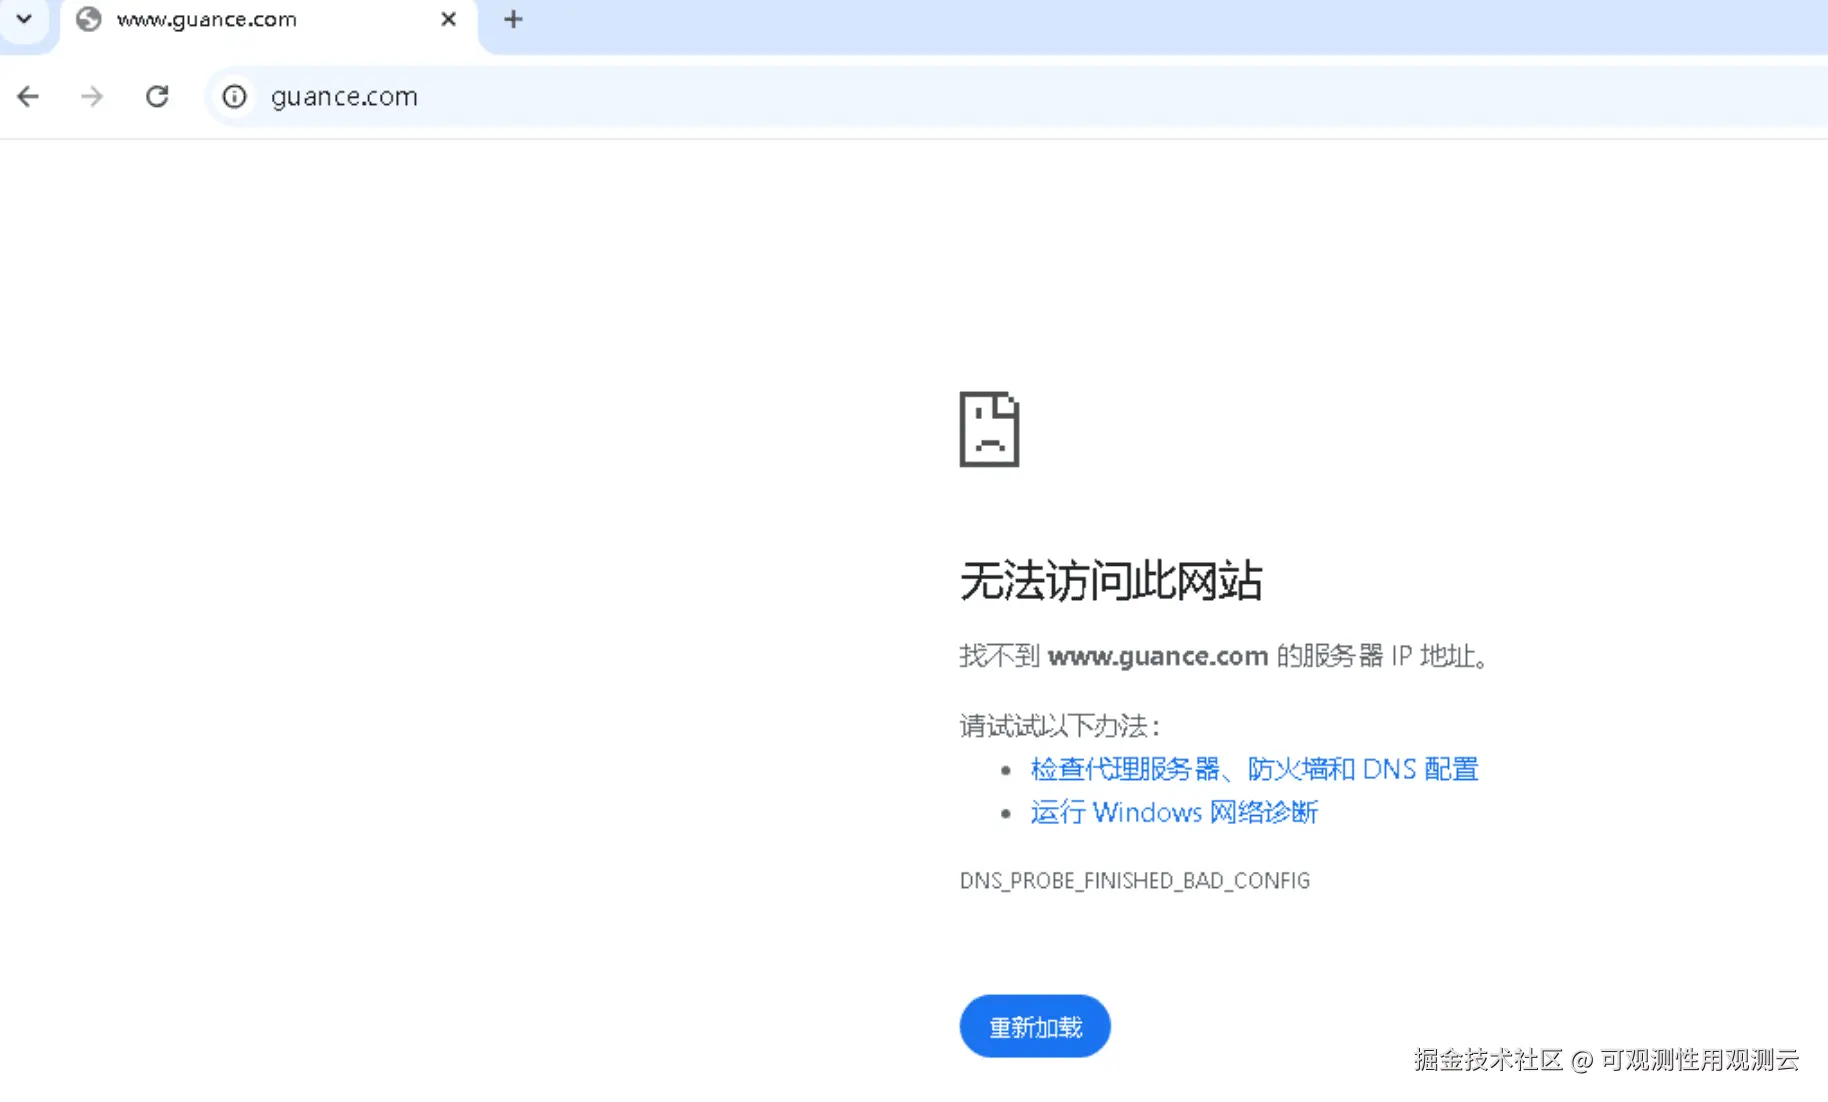Click the globe favicon on the tab

tap(89, 19)
